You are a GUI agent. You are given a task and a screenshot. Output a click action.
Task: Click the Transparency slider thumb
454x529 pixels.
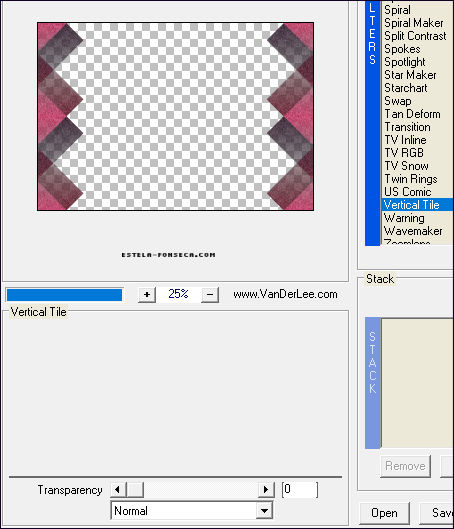[135, 489]
